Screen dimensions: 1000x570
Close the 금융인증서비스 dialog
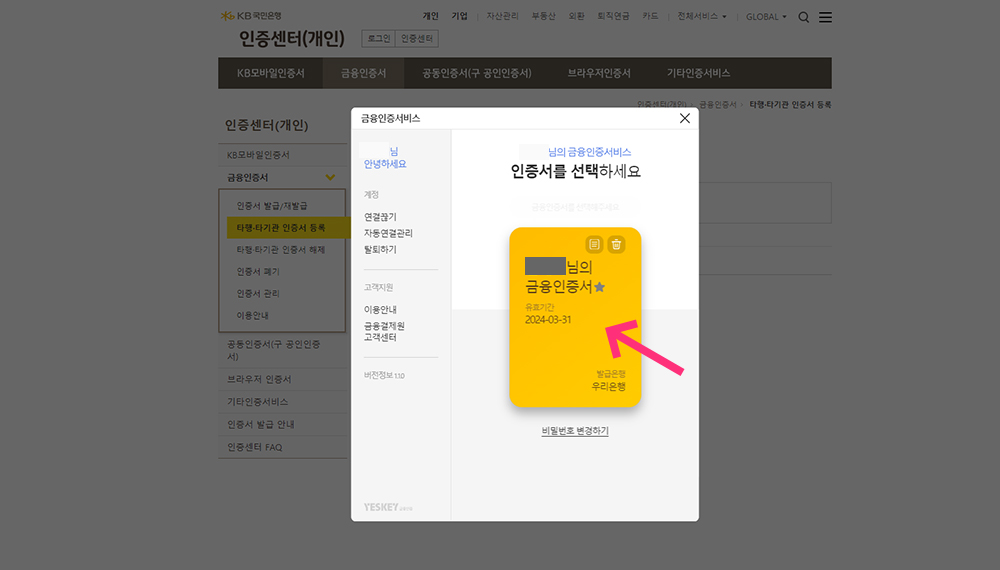tap(685, 118)
